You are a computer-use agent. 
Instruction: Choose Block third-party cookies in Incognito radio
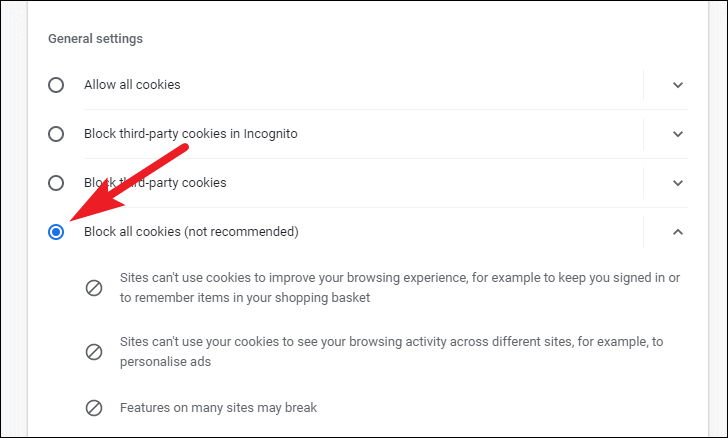point(56,134)
